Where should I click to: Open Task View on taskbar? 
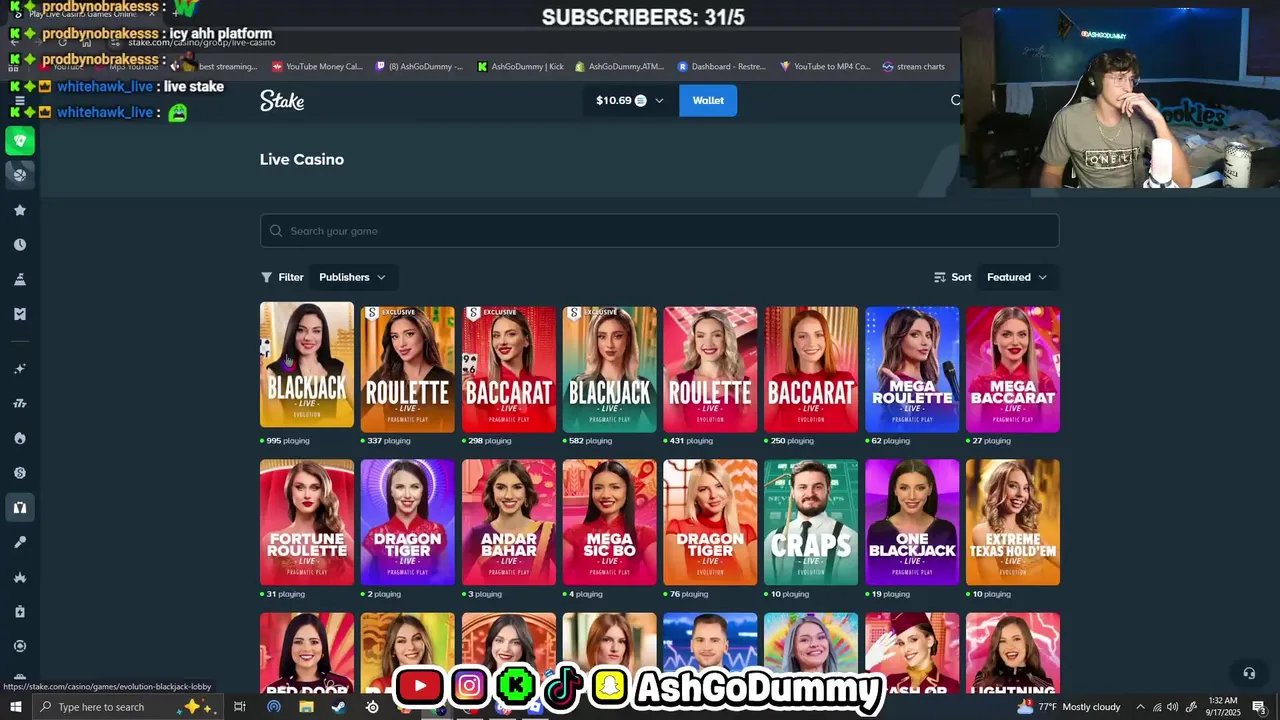[240, 707]
